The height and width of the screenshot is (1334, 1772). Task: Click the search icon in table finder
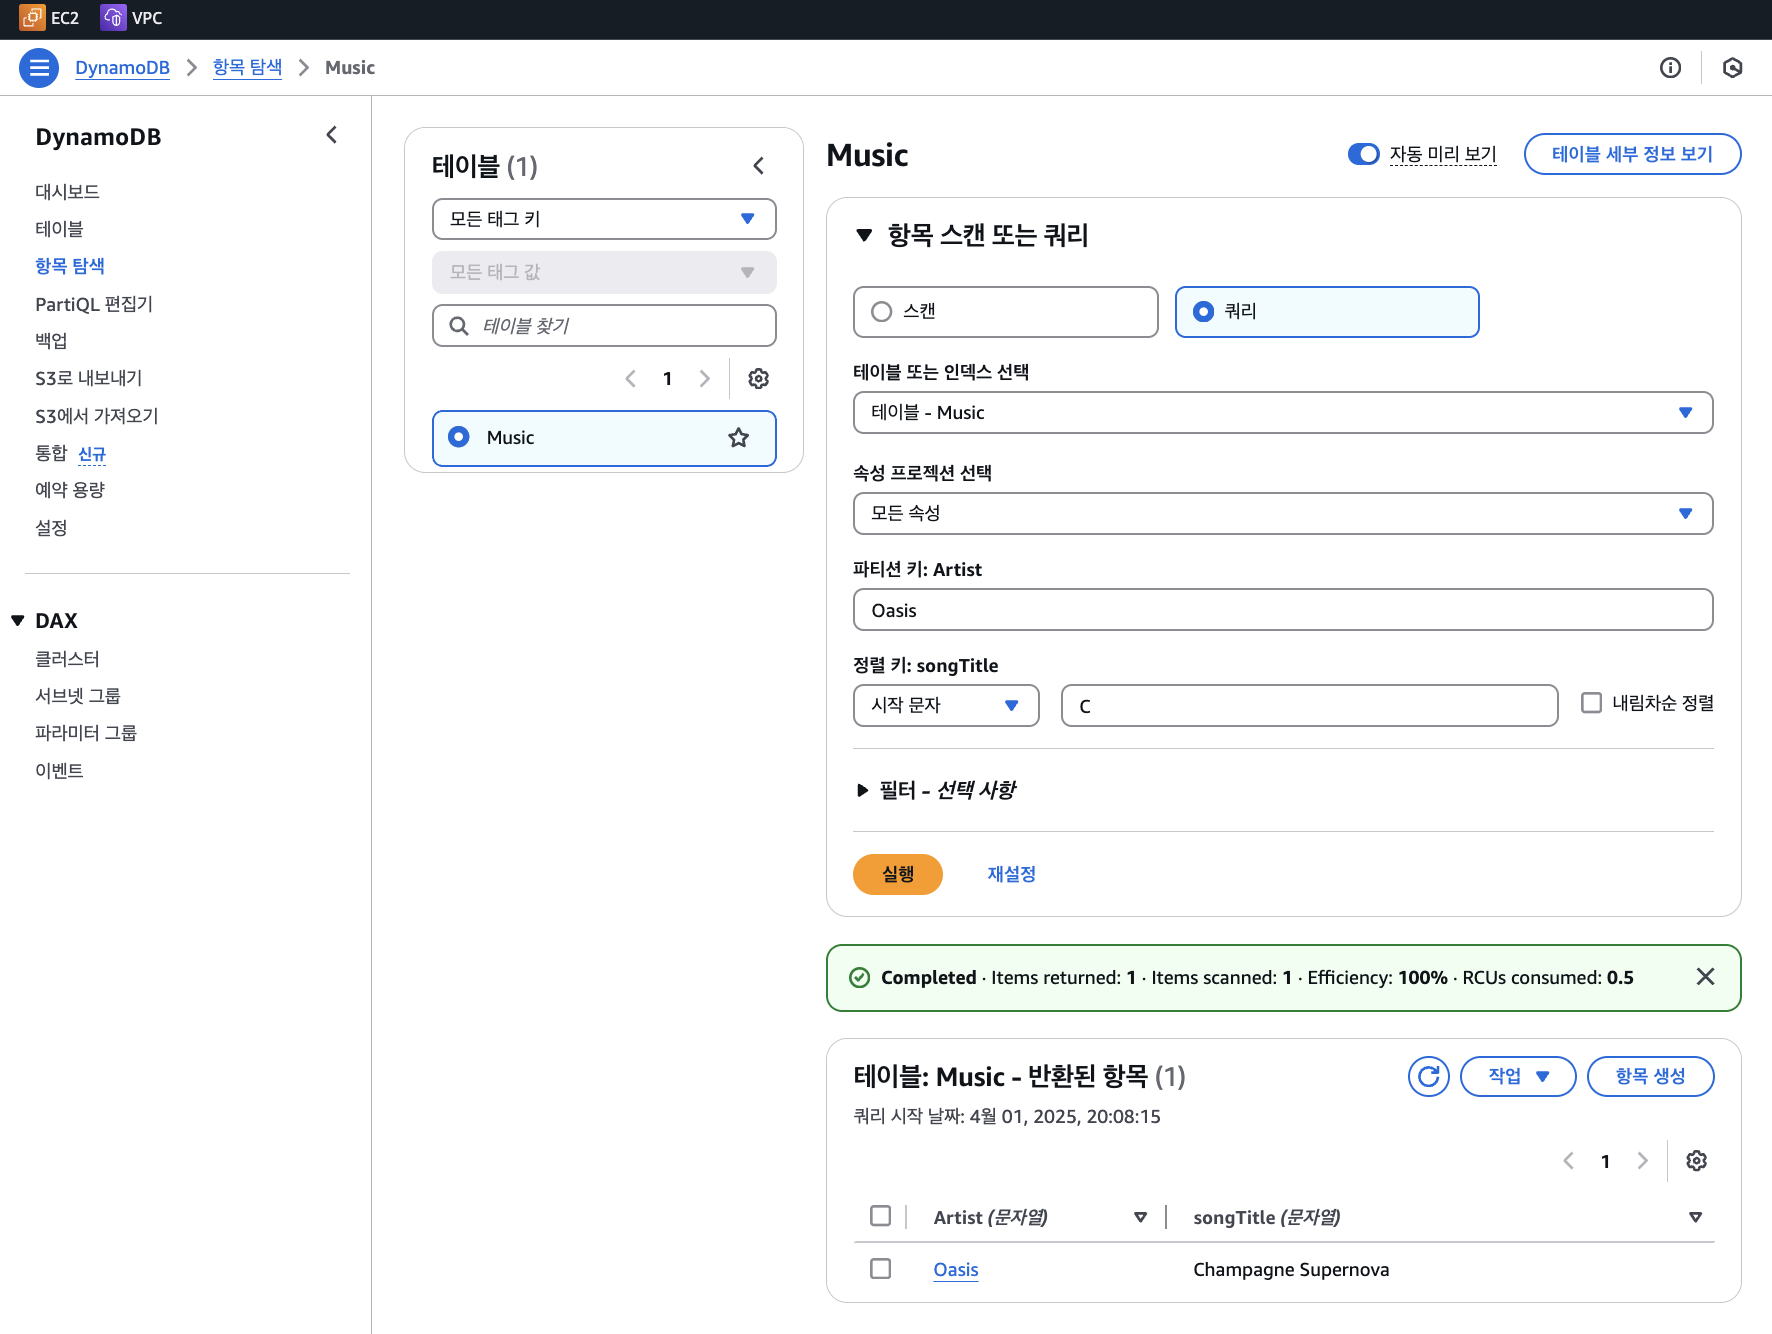coord(459,326)
